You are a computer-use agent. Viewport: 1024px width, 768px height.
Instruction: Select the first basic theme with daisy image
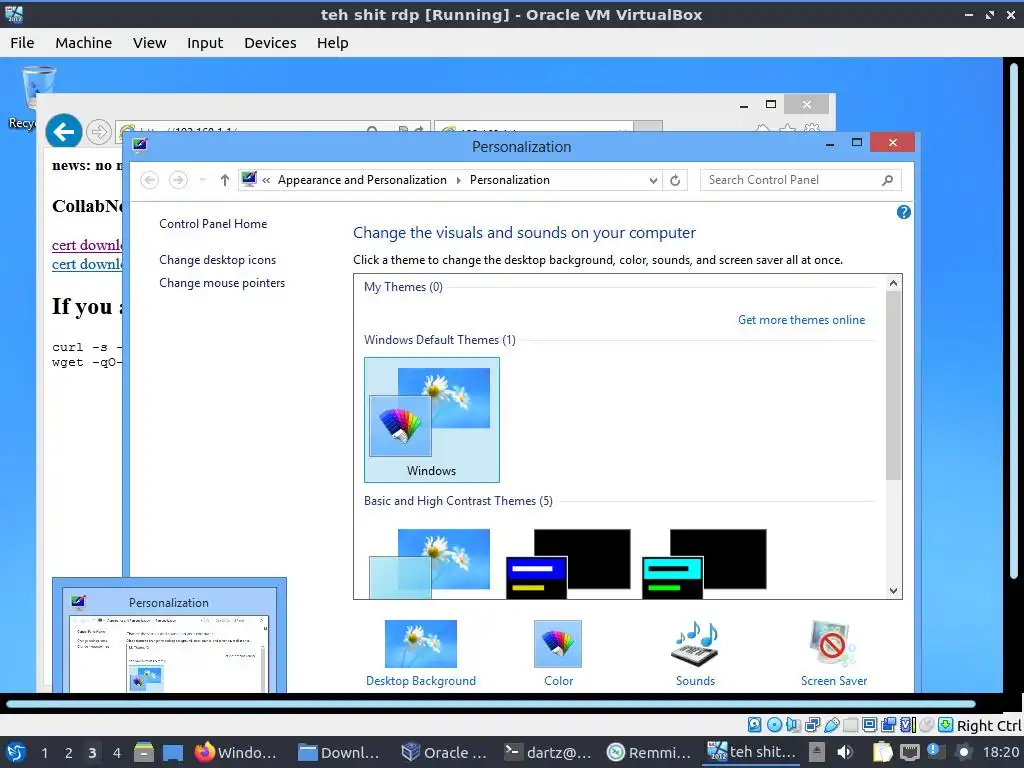[x=429, y=564]
